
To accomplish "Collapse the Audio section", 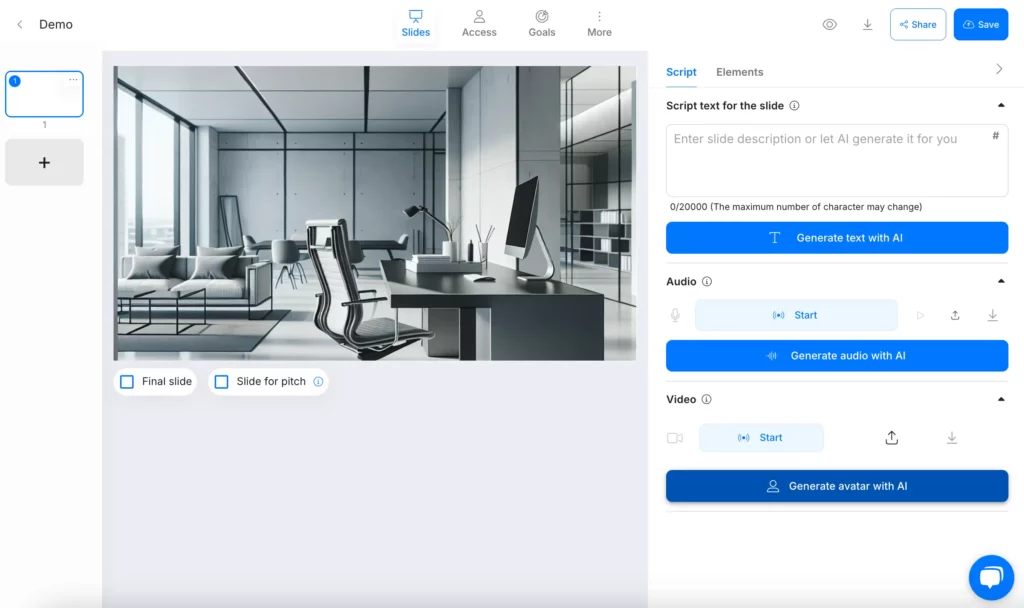I will tap(1001, 282).
